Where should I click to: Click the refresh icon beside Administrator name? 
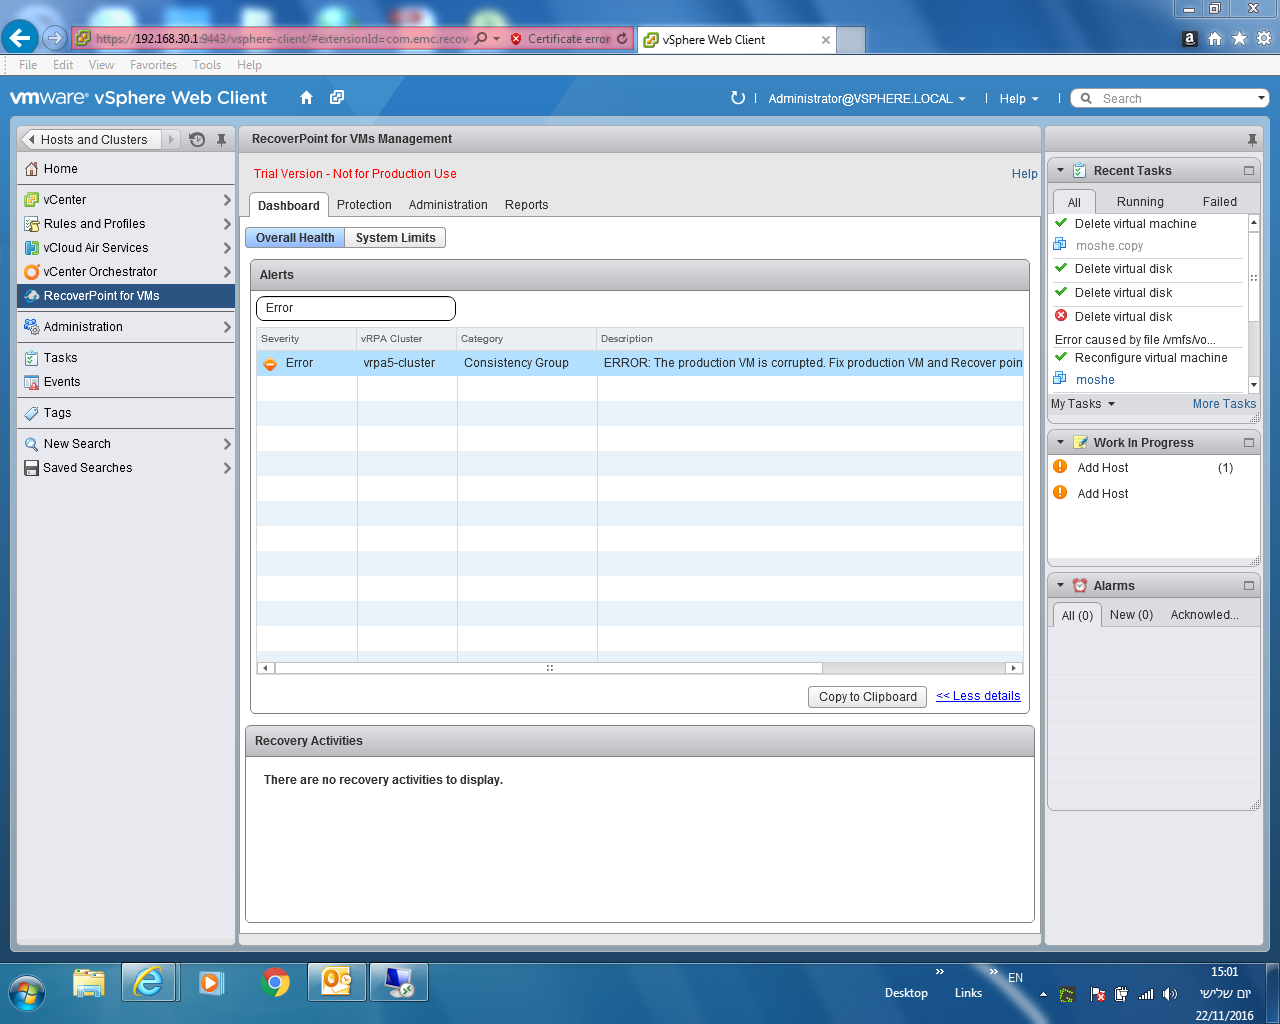coord(738,98)
